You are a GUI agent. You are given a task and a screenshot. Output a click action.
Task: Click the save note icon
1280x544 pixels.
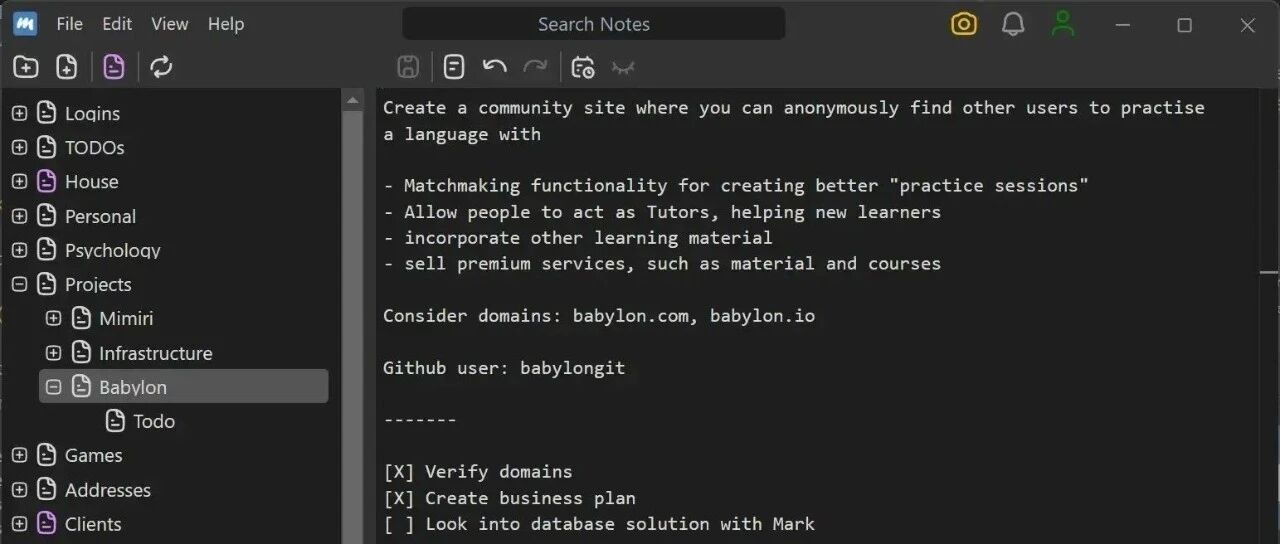[408, 67]
